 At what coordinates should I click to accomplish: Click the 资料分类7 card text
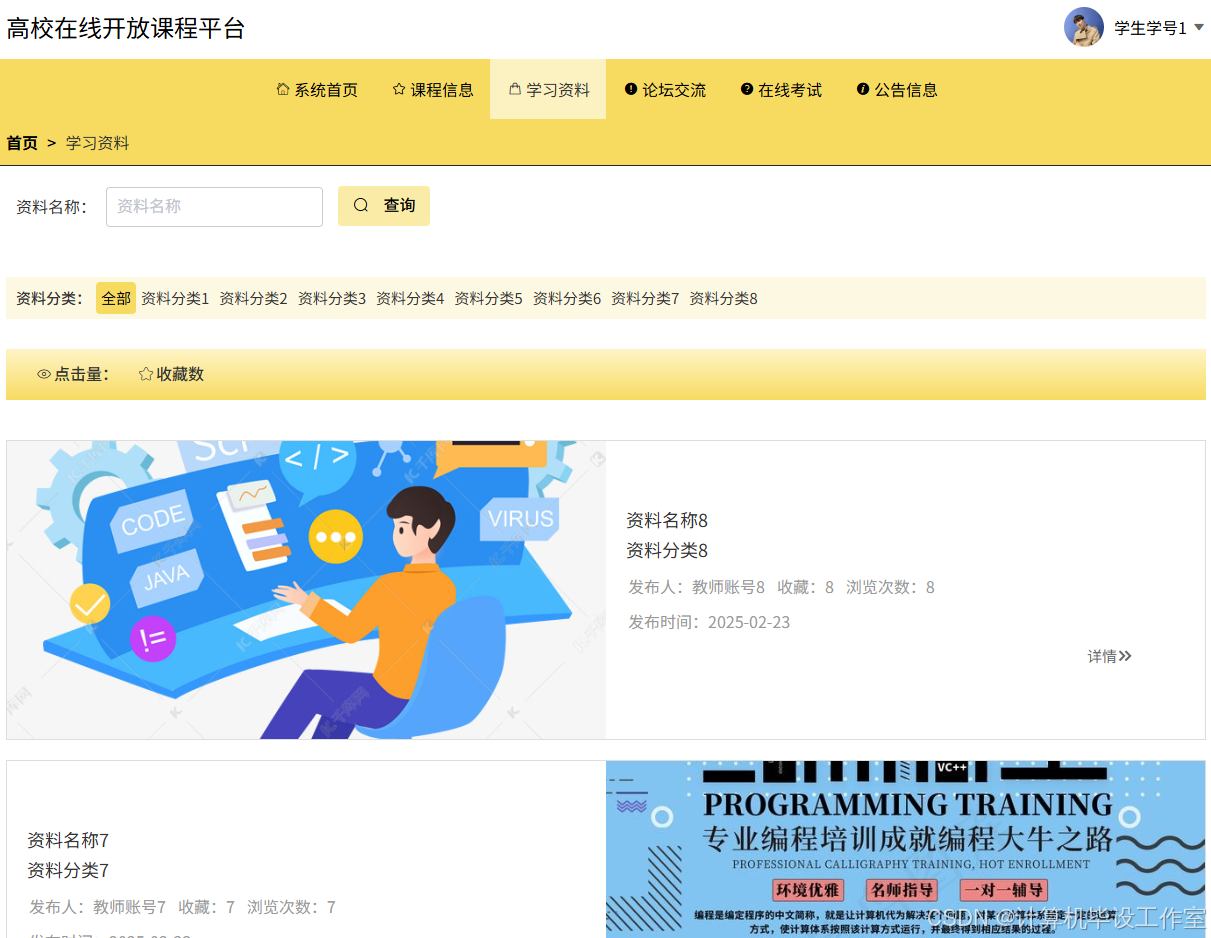68,870
